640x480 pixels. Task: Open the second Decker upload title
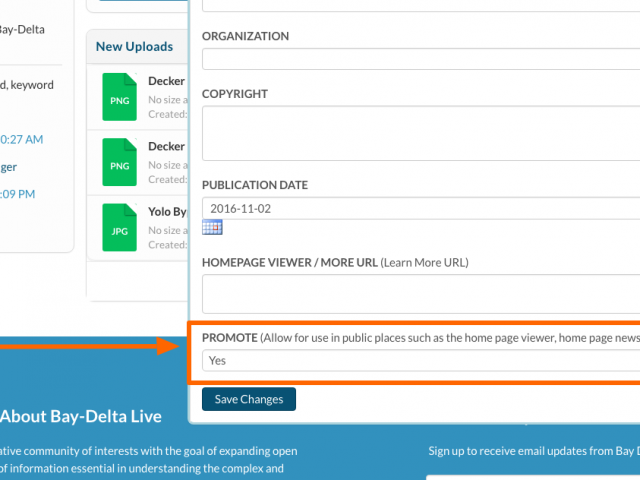pos(167,147)
